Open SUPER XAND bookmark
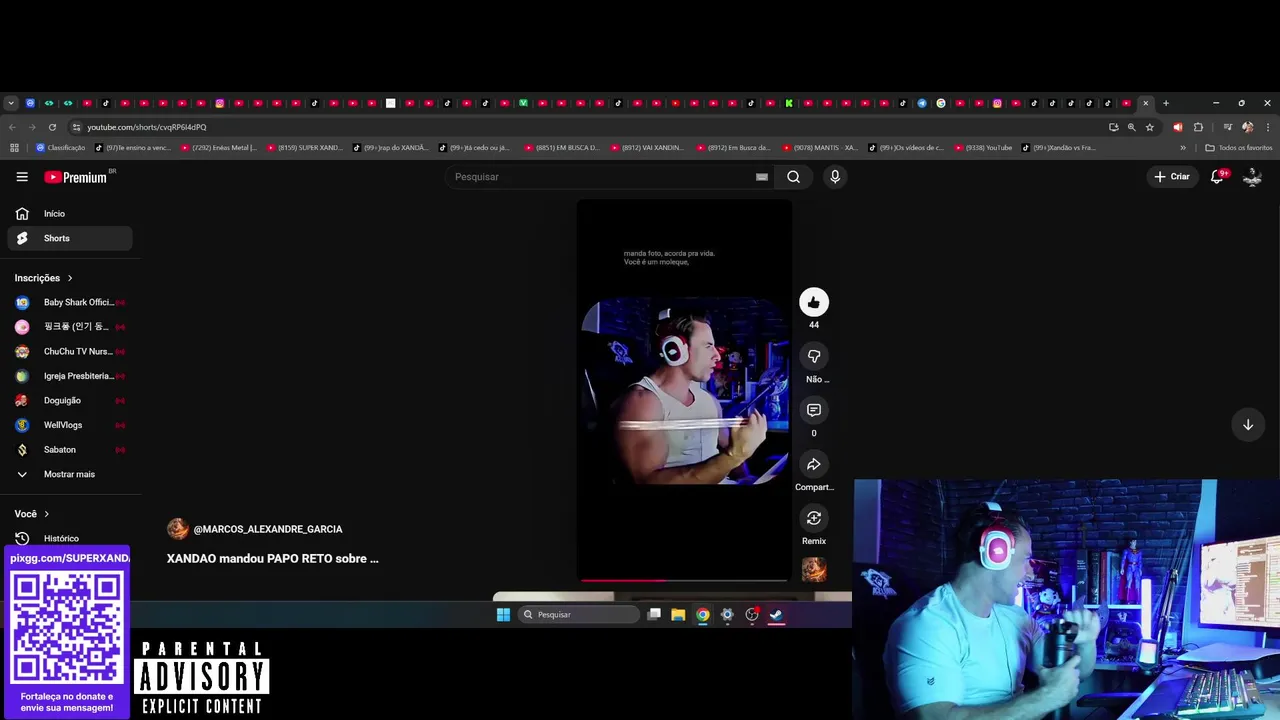Viewport: 1280px width, 720px height. pos(305,148)
